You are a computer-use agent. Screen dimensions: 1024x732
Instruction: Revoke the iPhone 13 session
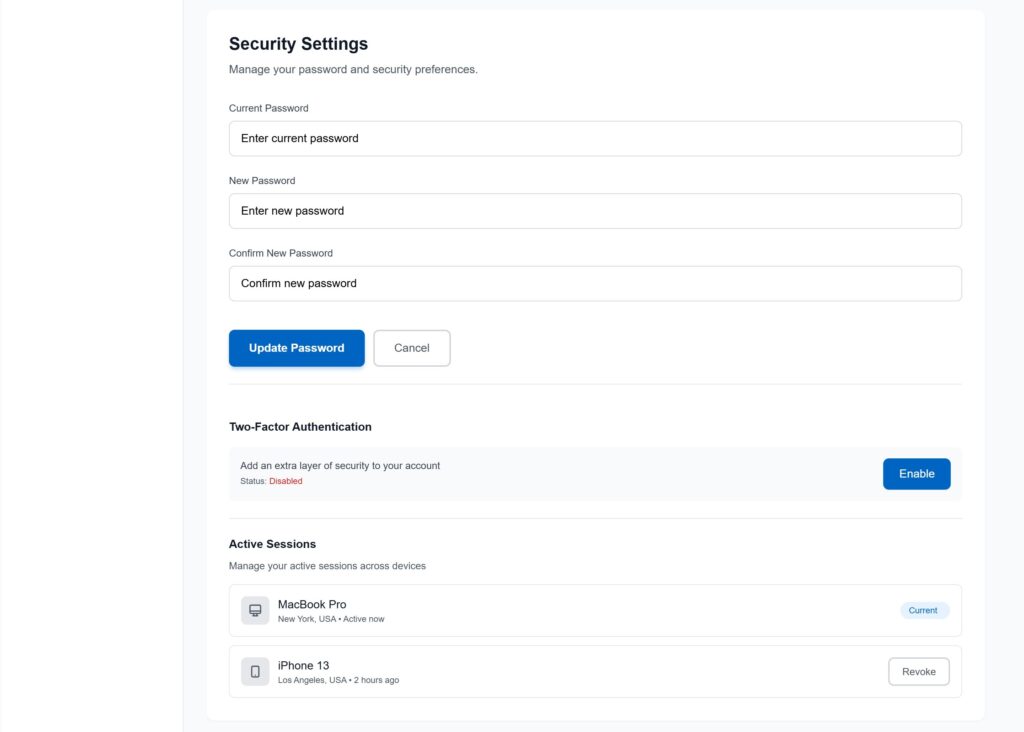(x=918, y=672)
